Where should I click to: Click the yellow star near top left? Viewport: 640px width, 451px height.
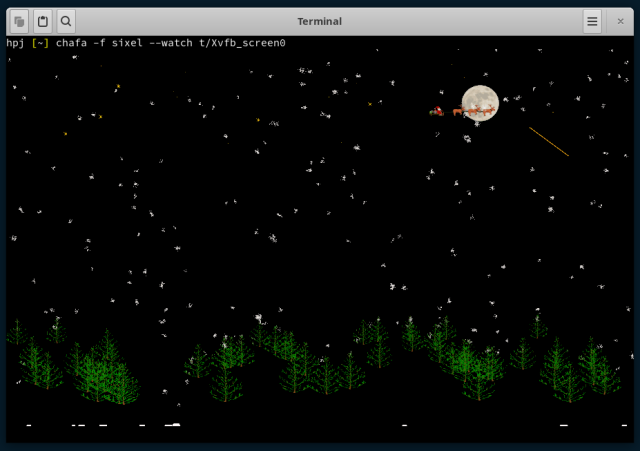point(117,87)
